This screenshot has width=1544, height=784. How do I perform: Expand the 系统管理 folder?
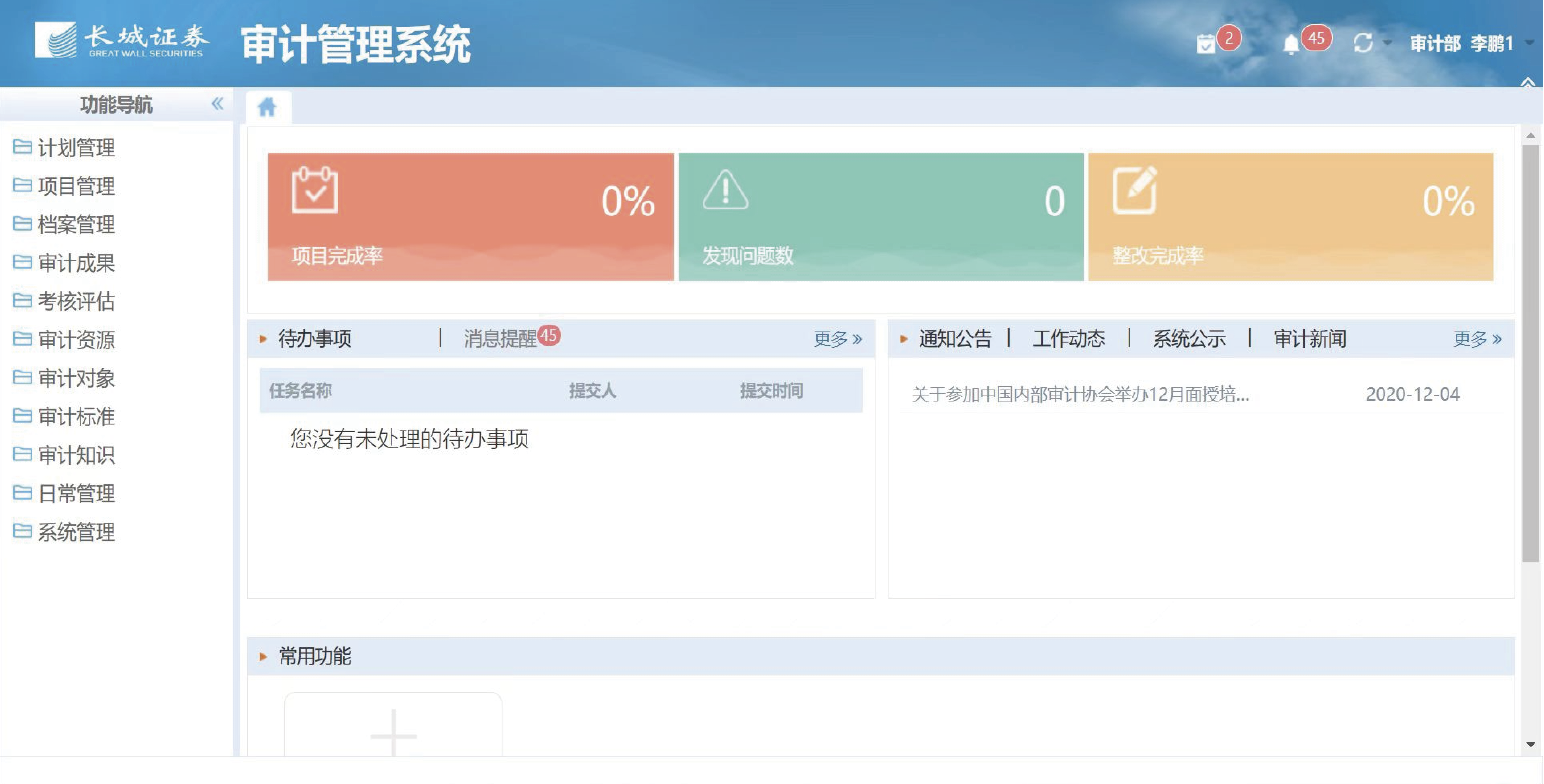tap(76, 532)
